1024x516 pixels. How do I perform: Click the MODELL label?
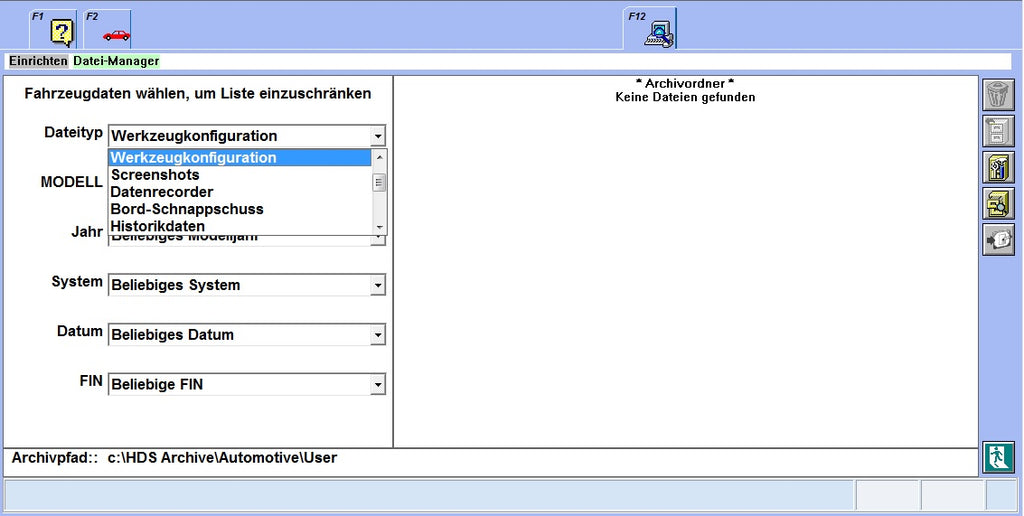tap(71, 182)
